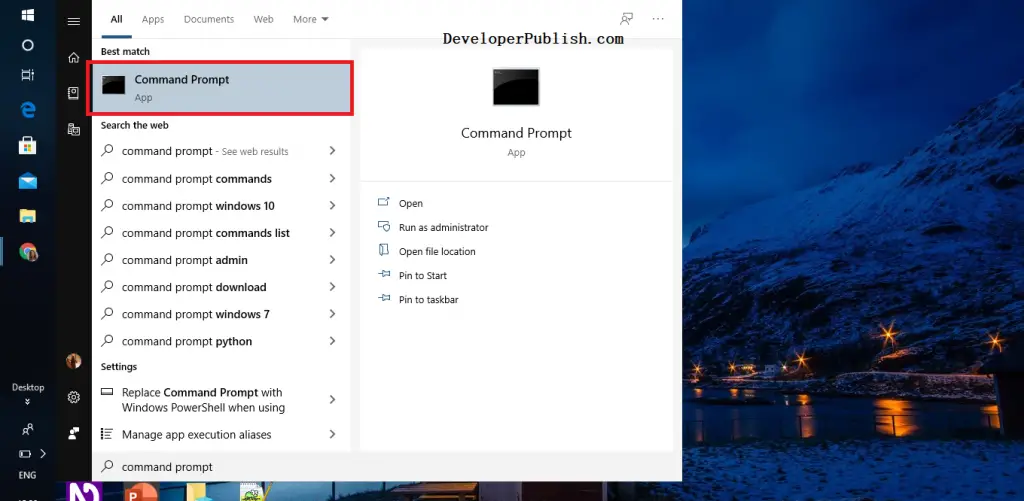Viewport: 1024px width, 501px height.
Task: Select 'command prompt commands' suggestion
Action: [220, 178]
